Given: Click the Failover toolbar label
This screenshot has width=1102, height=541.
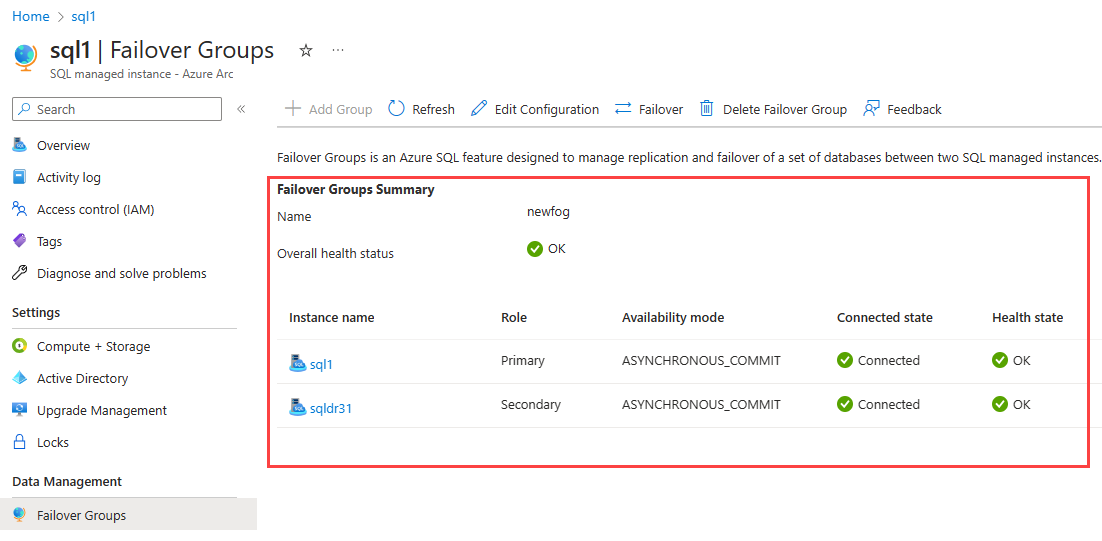Looking at the screenshot, I should pos(661,110).
